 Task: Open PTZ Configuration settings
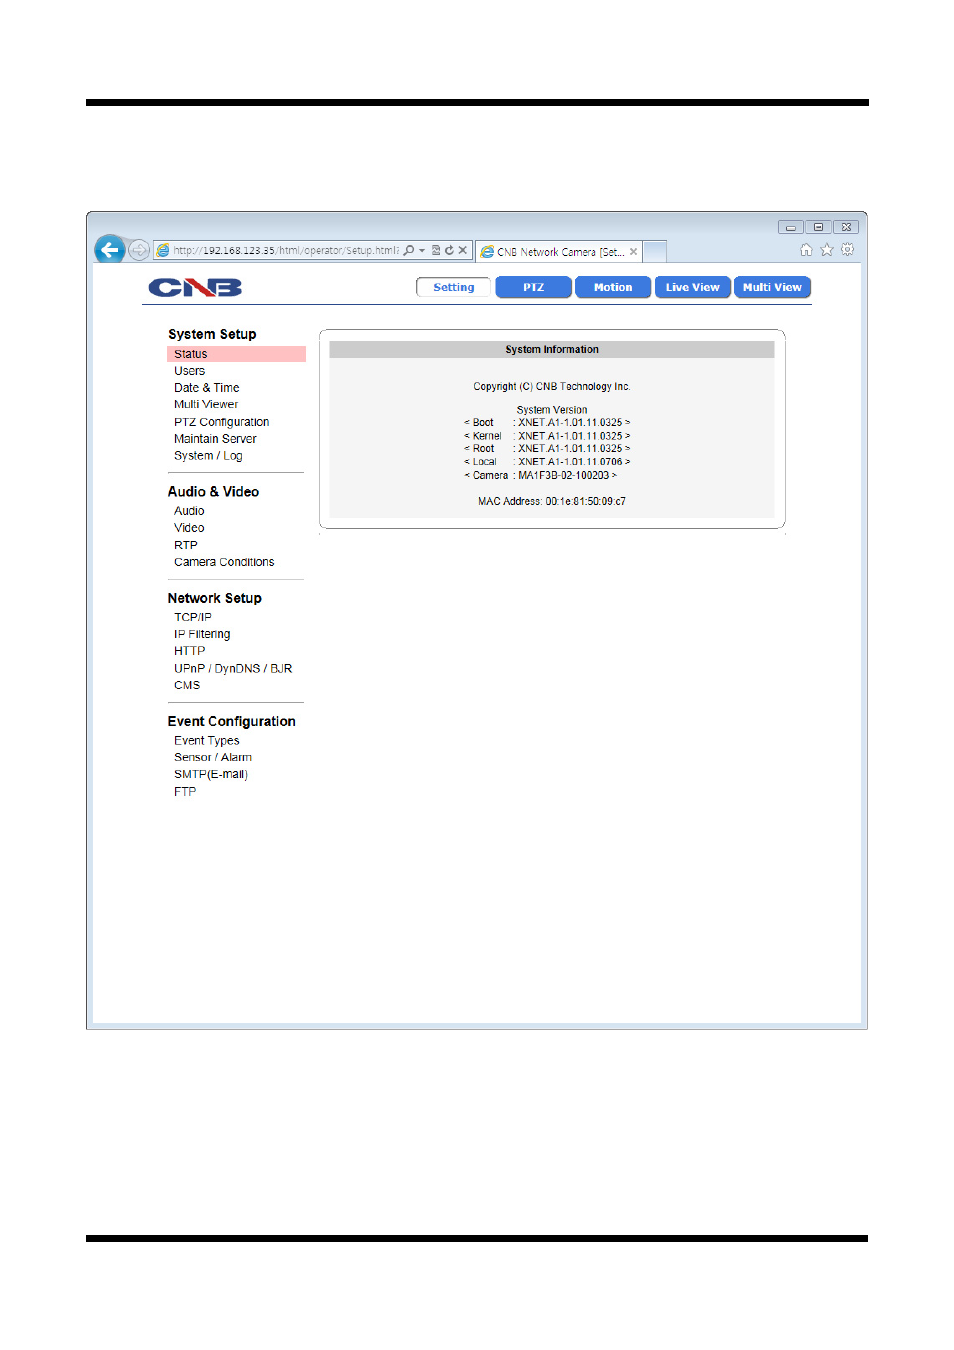click(x=222, y=422)
